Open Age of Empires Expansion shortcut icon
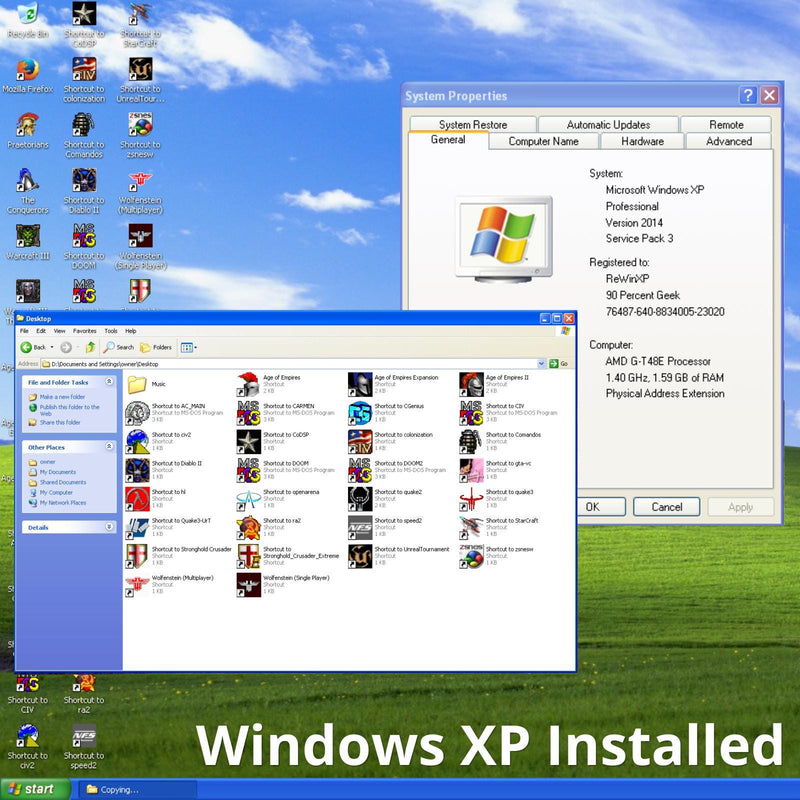 [360, 384]
